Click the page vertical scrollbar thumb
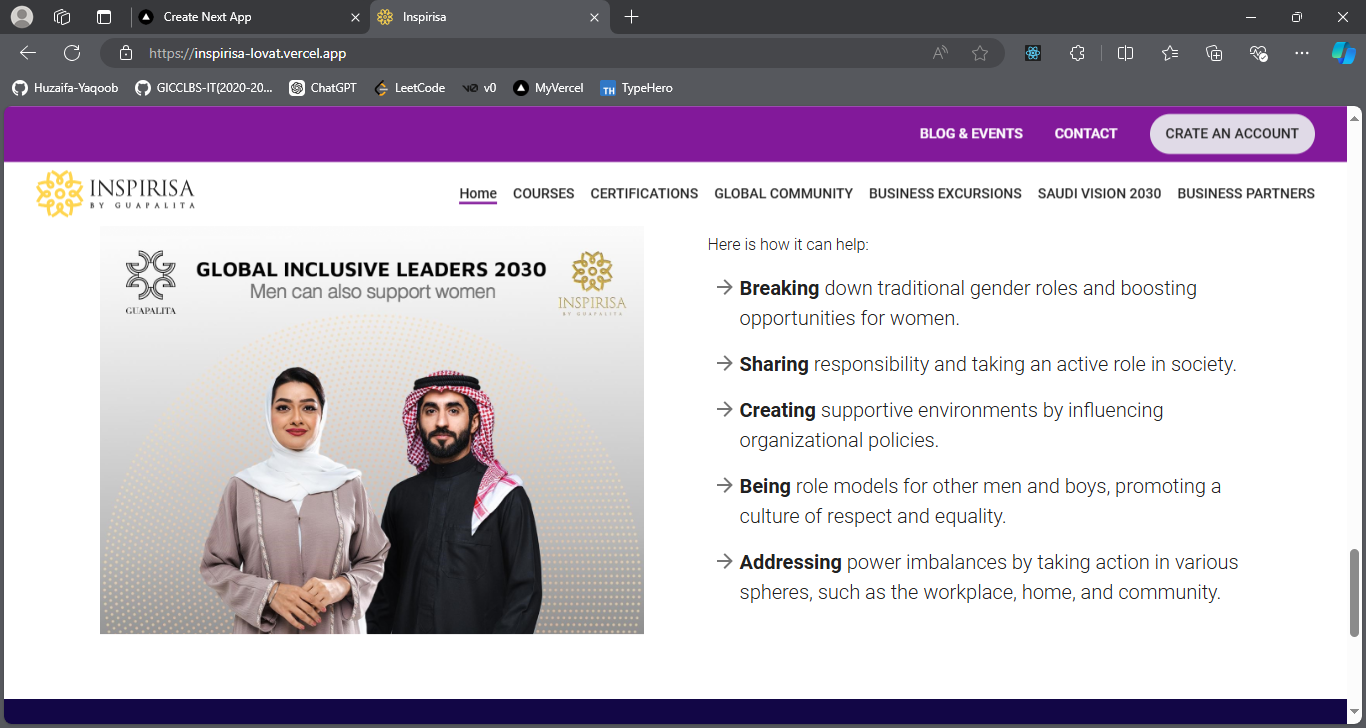Screen dimensions: 1366x728 (x=1355, y=592)
